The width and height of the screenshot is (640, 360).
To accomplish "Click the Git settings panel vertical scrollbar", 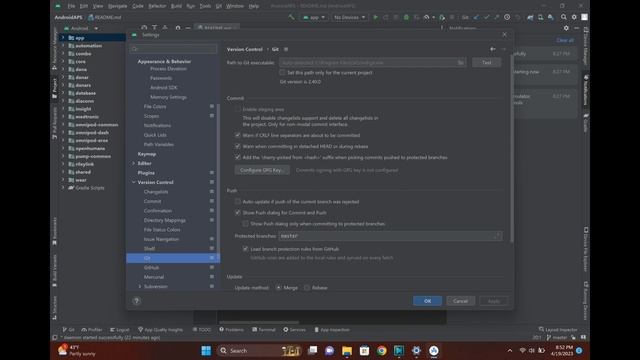I will [x=512, y=149].
